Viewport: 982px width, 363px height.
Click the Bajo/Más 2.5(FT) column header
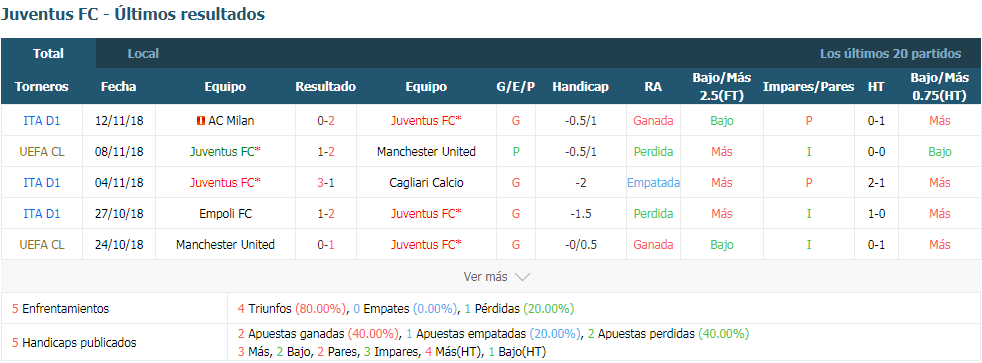pyautogui.click(x=721, y=87)
